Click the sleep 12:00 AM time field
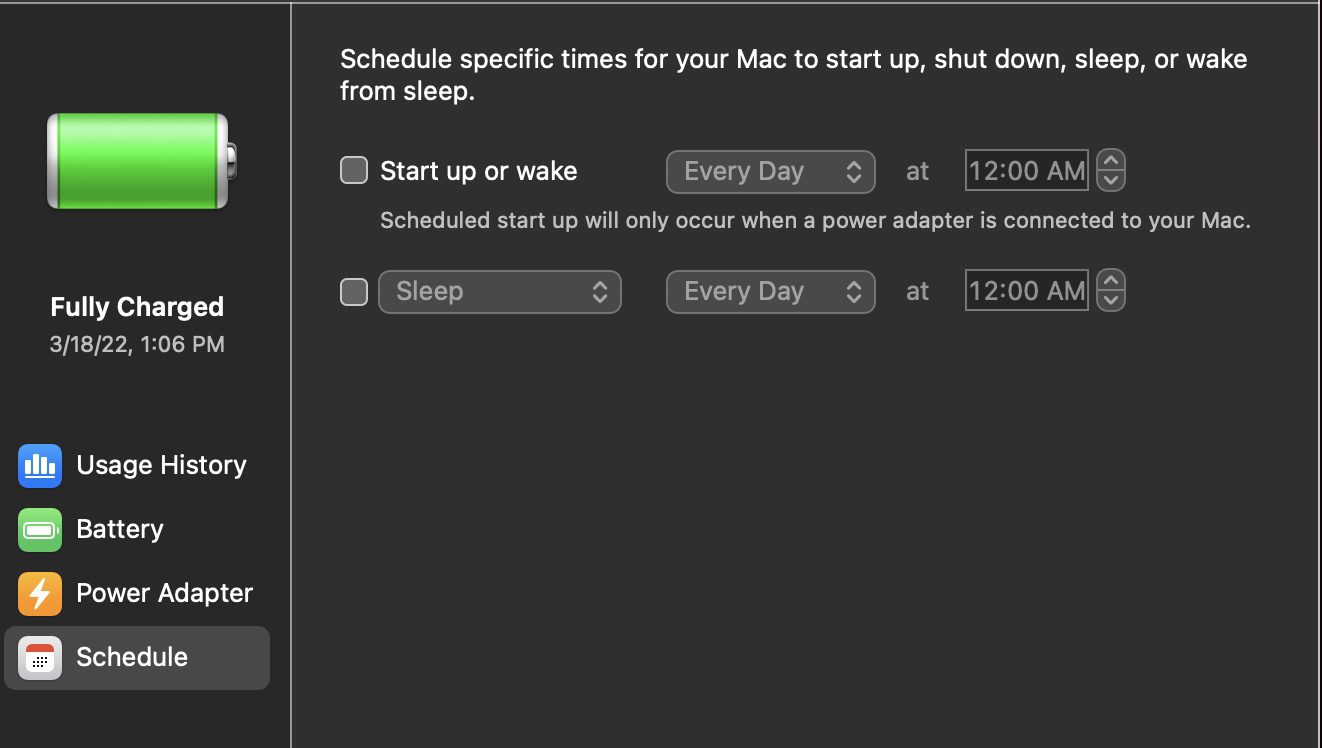1322x748 pixels. [1026, 292]
